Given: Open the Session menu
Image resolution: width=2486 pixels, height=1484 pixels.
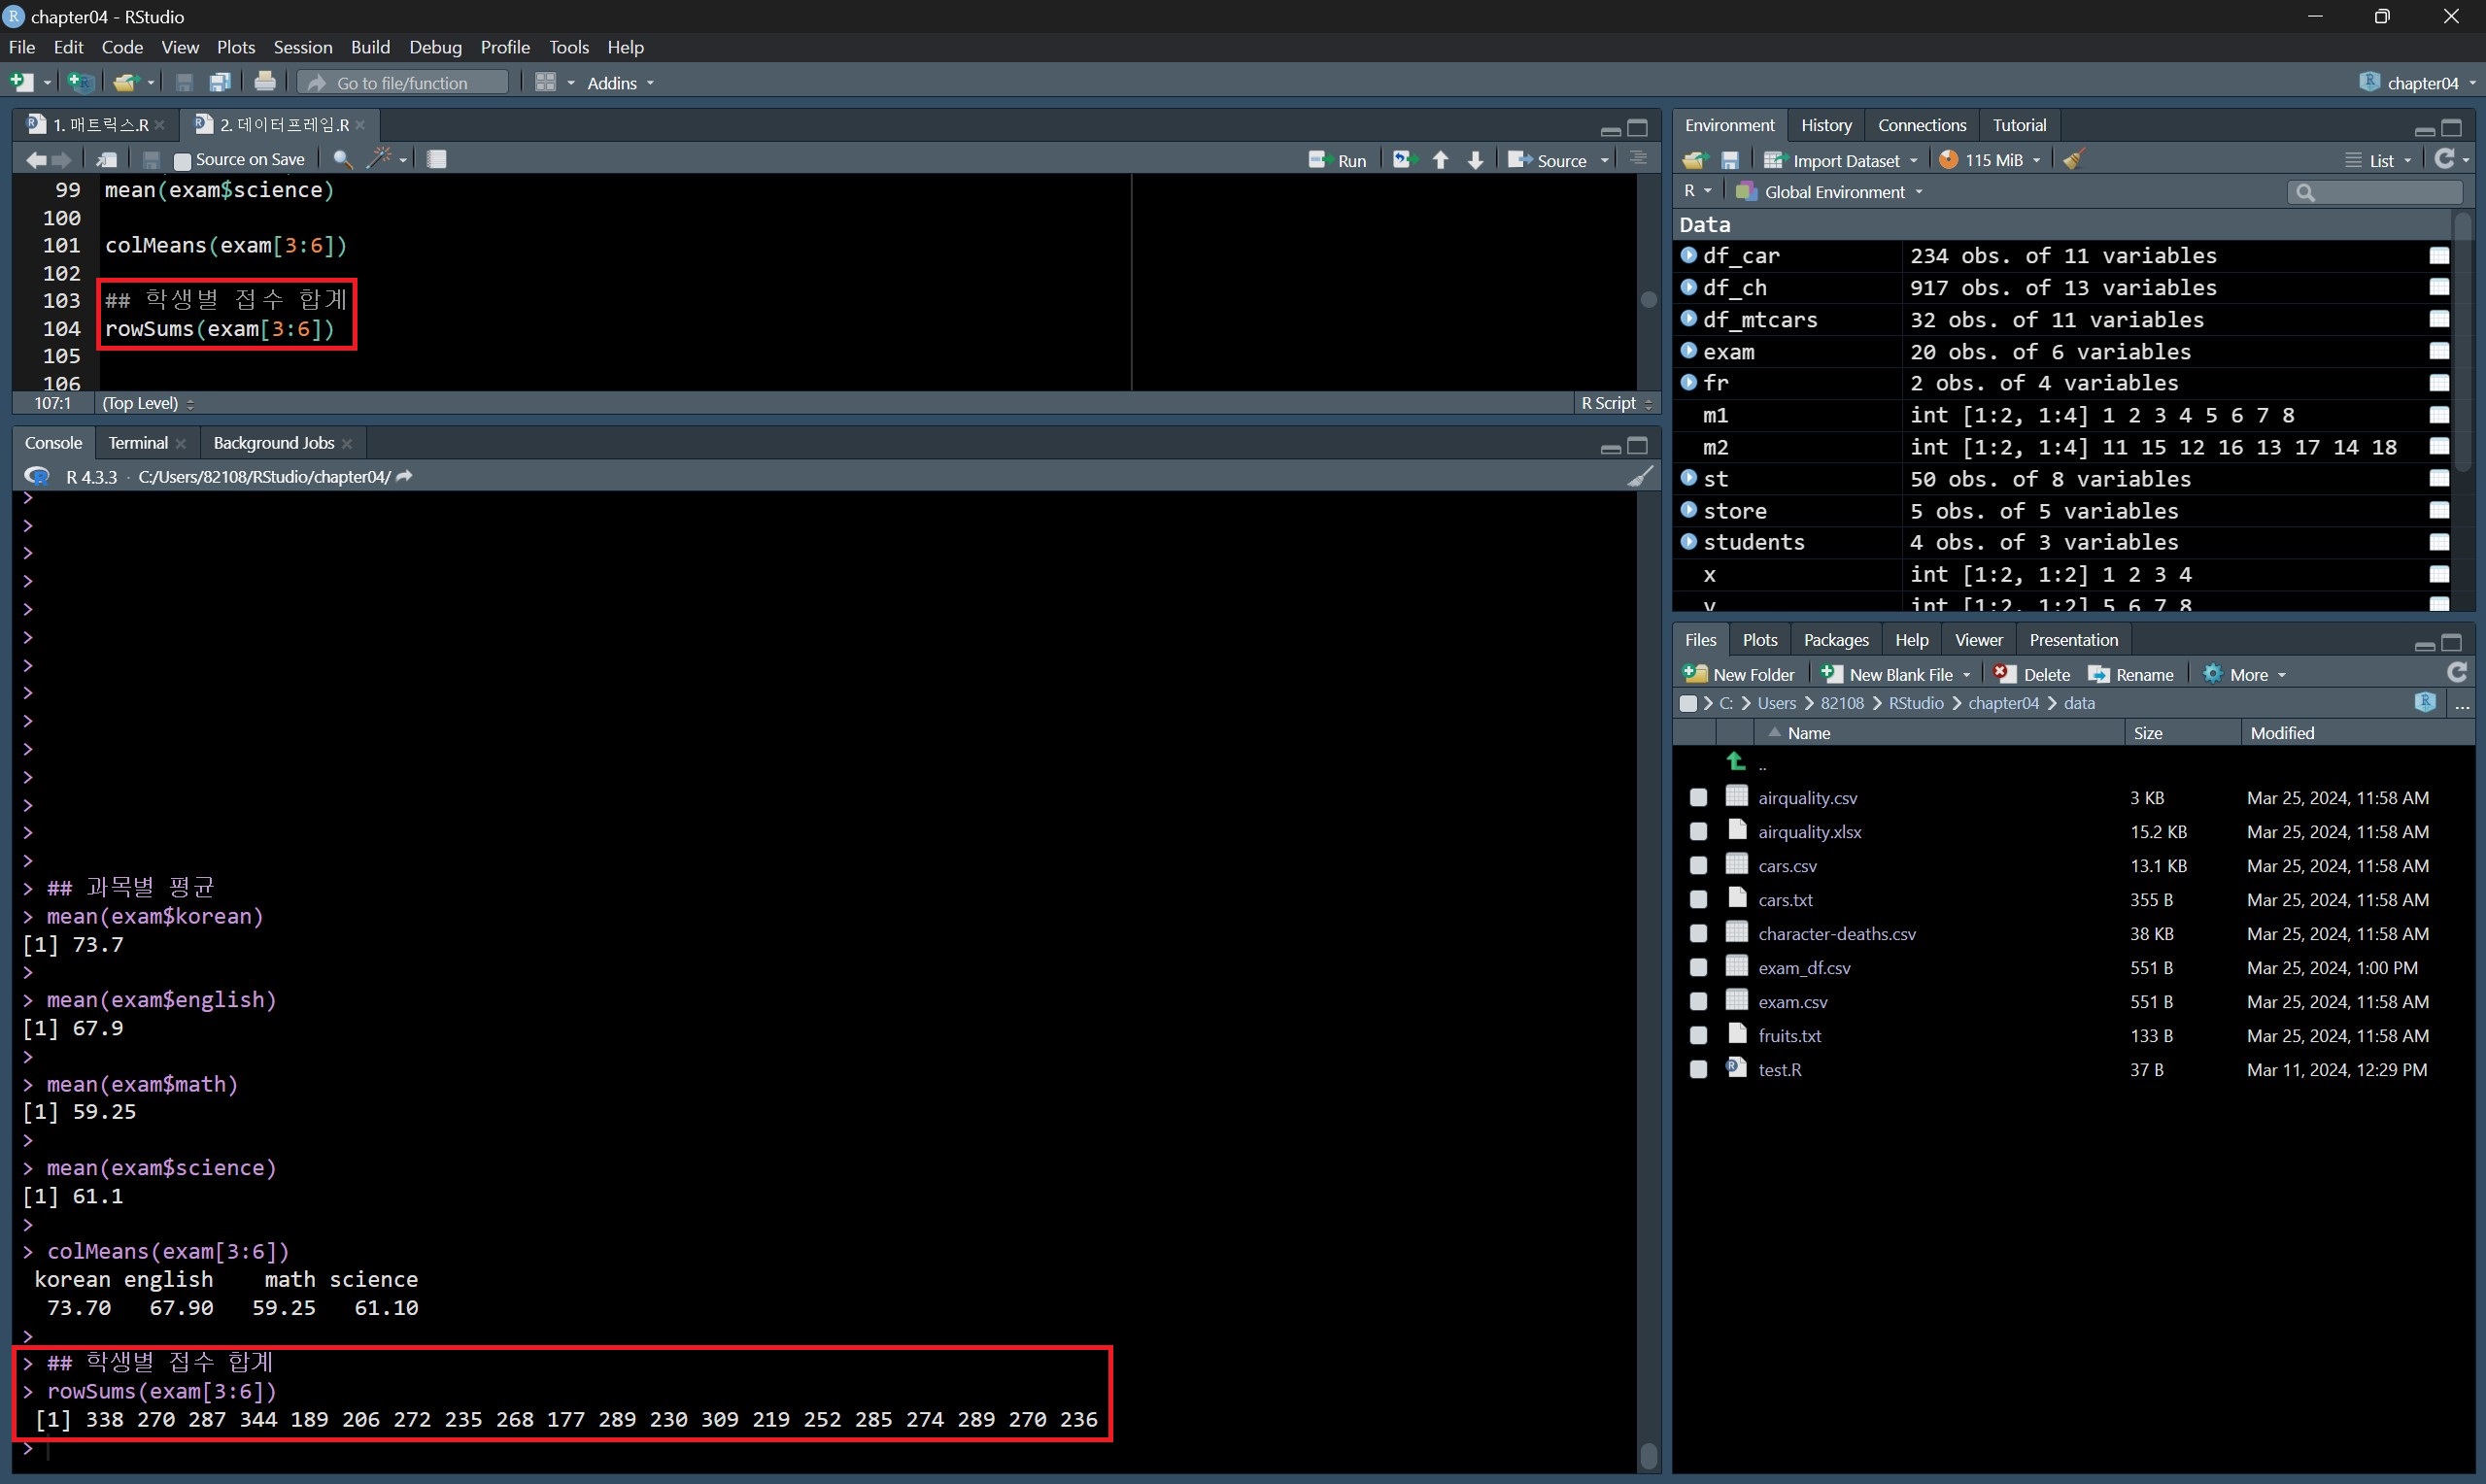Looking at the screenshot, I should pos(302,47).
